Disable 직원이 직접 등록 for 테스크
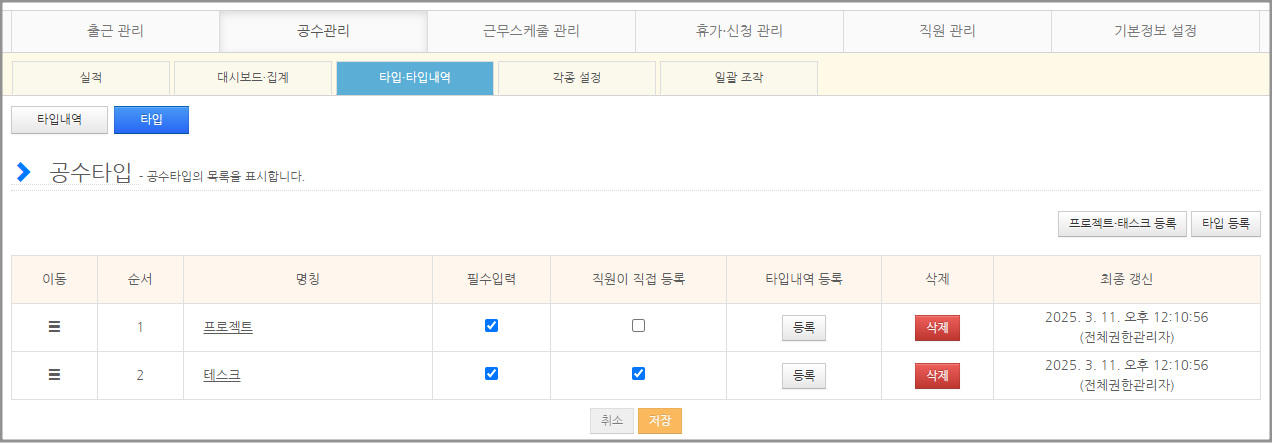This screenshot has height=444, width=1272. click(x=638, y=374)
